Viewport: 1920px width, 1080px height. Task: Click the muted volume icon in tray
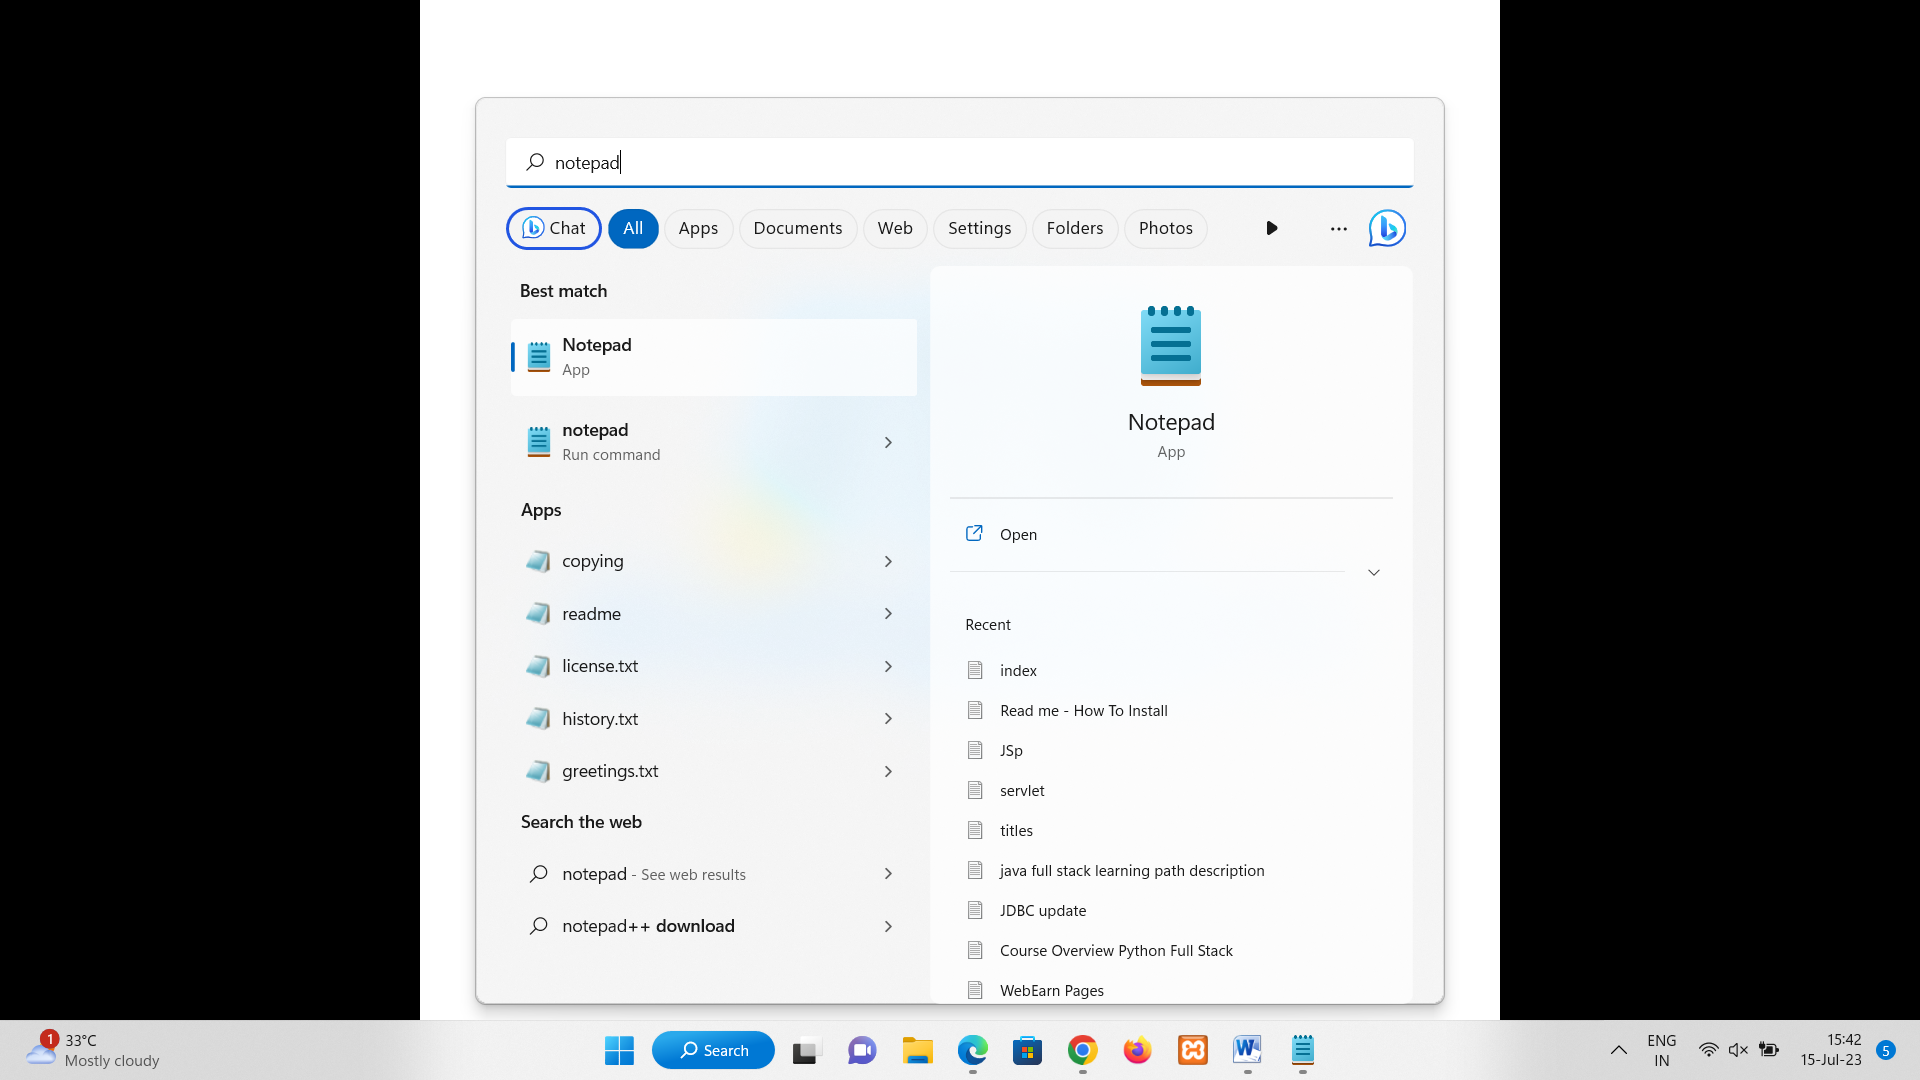click(x=1738, y=1049)
